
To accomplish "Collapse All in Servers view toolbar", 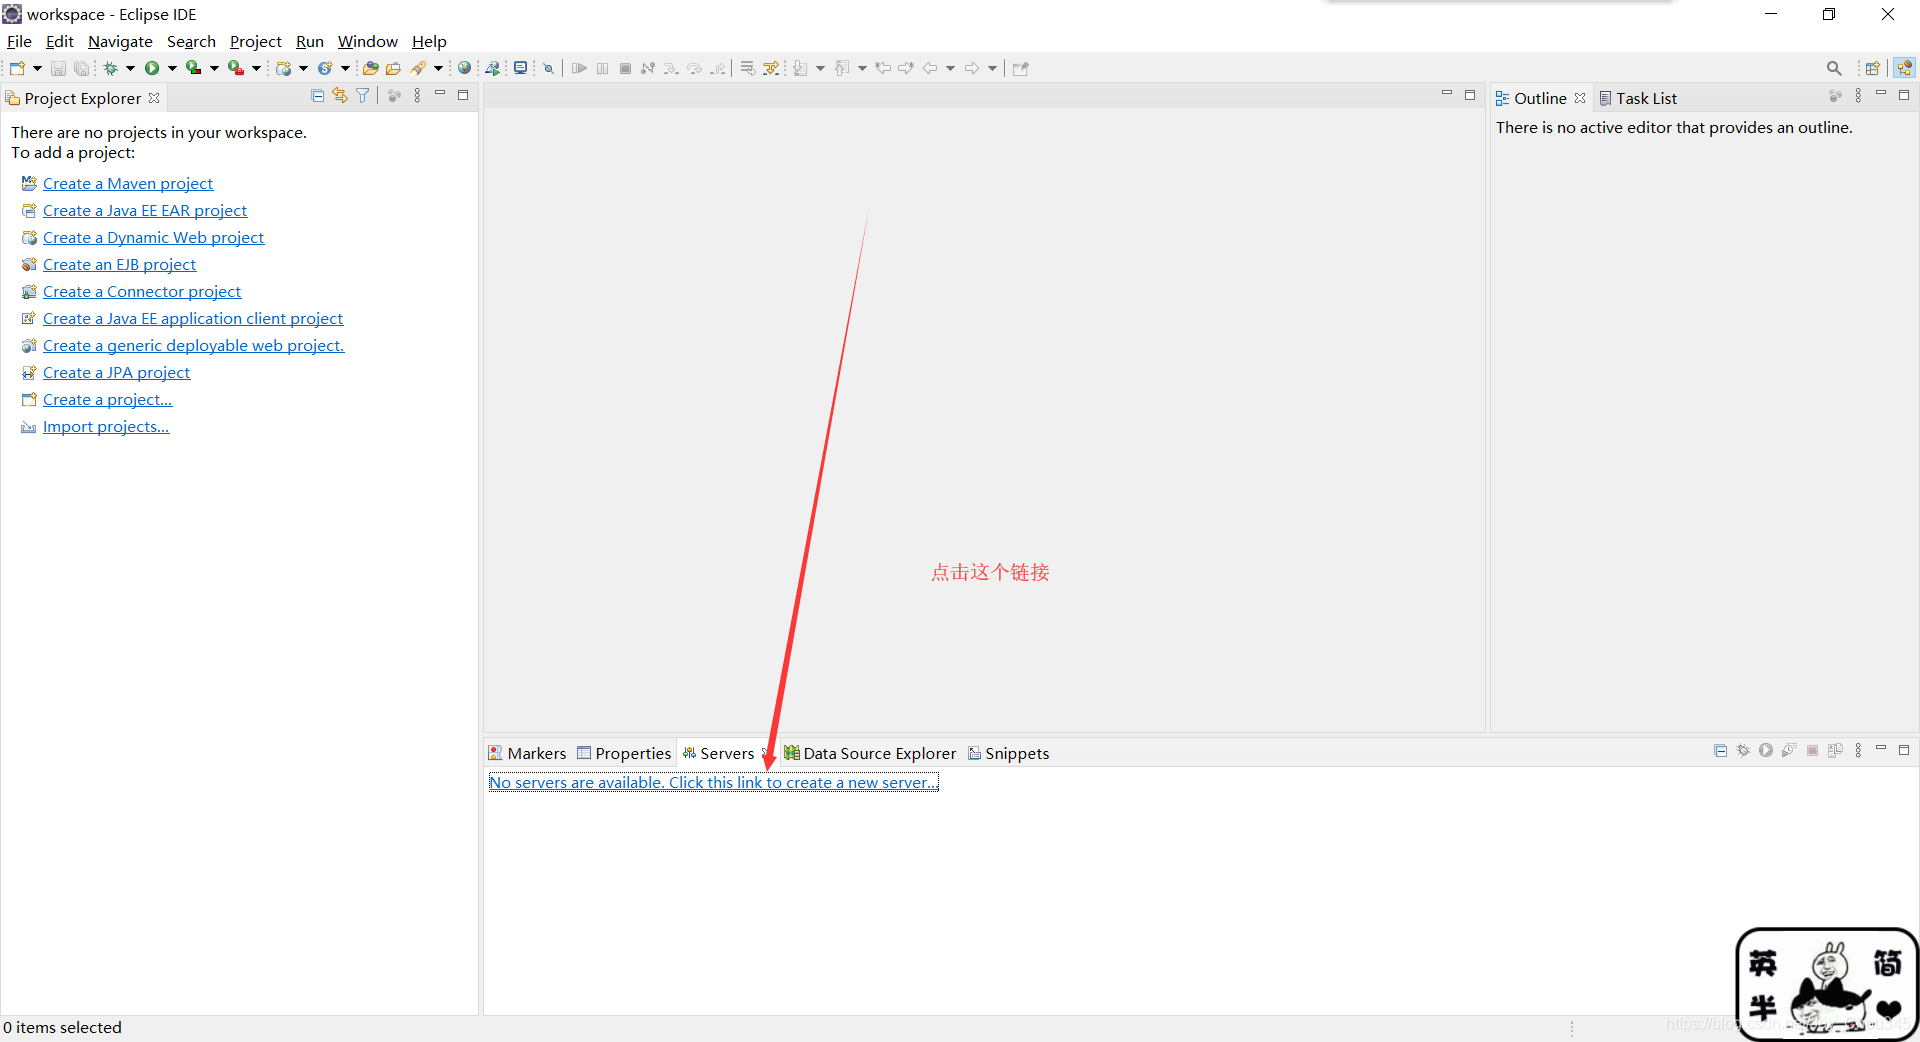I will 1721,751.
